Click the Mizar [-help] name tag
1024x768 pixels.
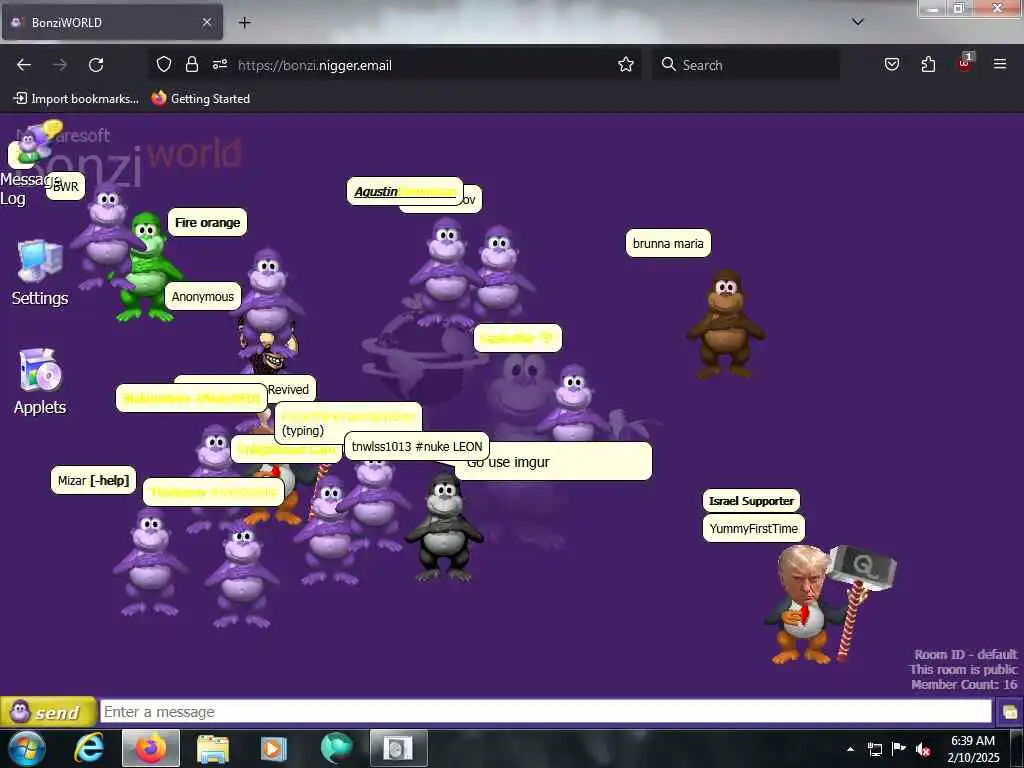[x=93, y=481]
